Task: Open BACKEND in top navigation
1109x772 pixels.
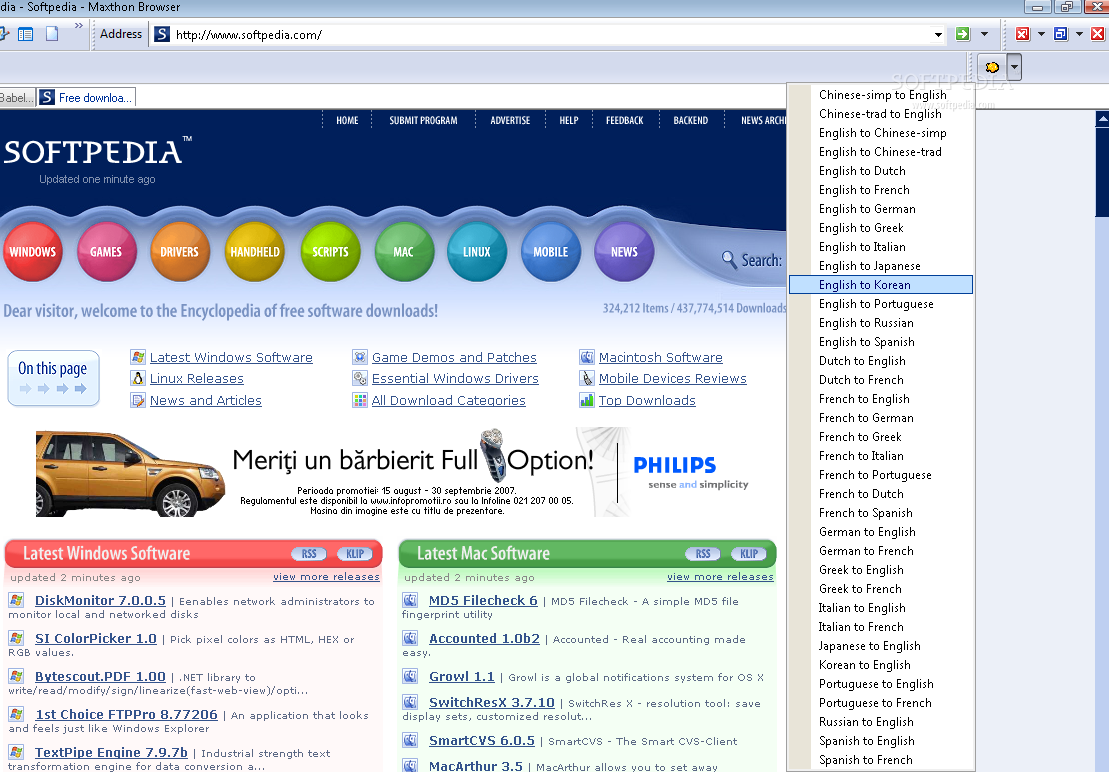Action: click(x=690, y=120)
